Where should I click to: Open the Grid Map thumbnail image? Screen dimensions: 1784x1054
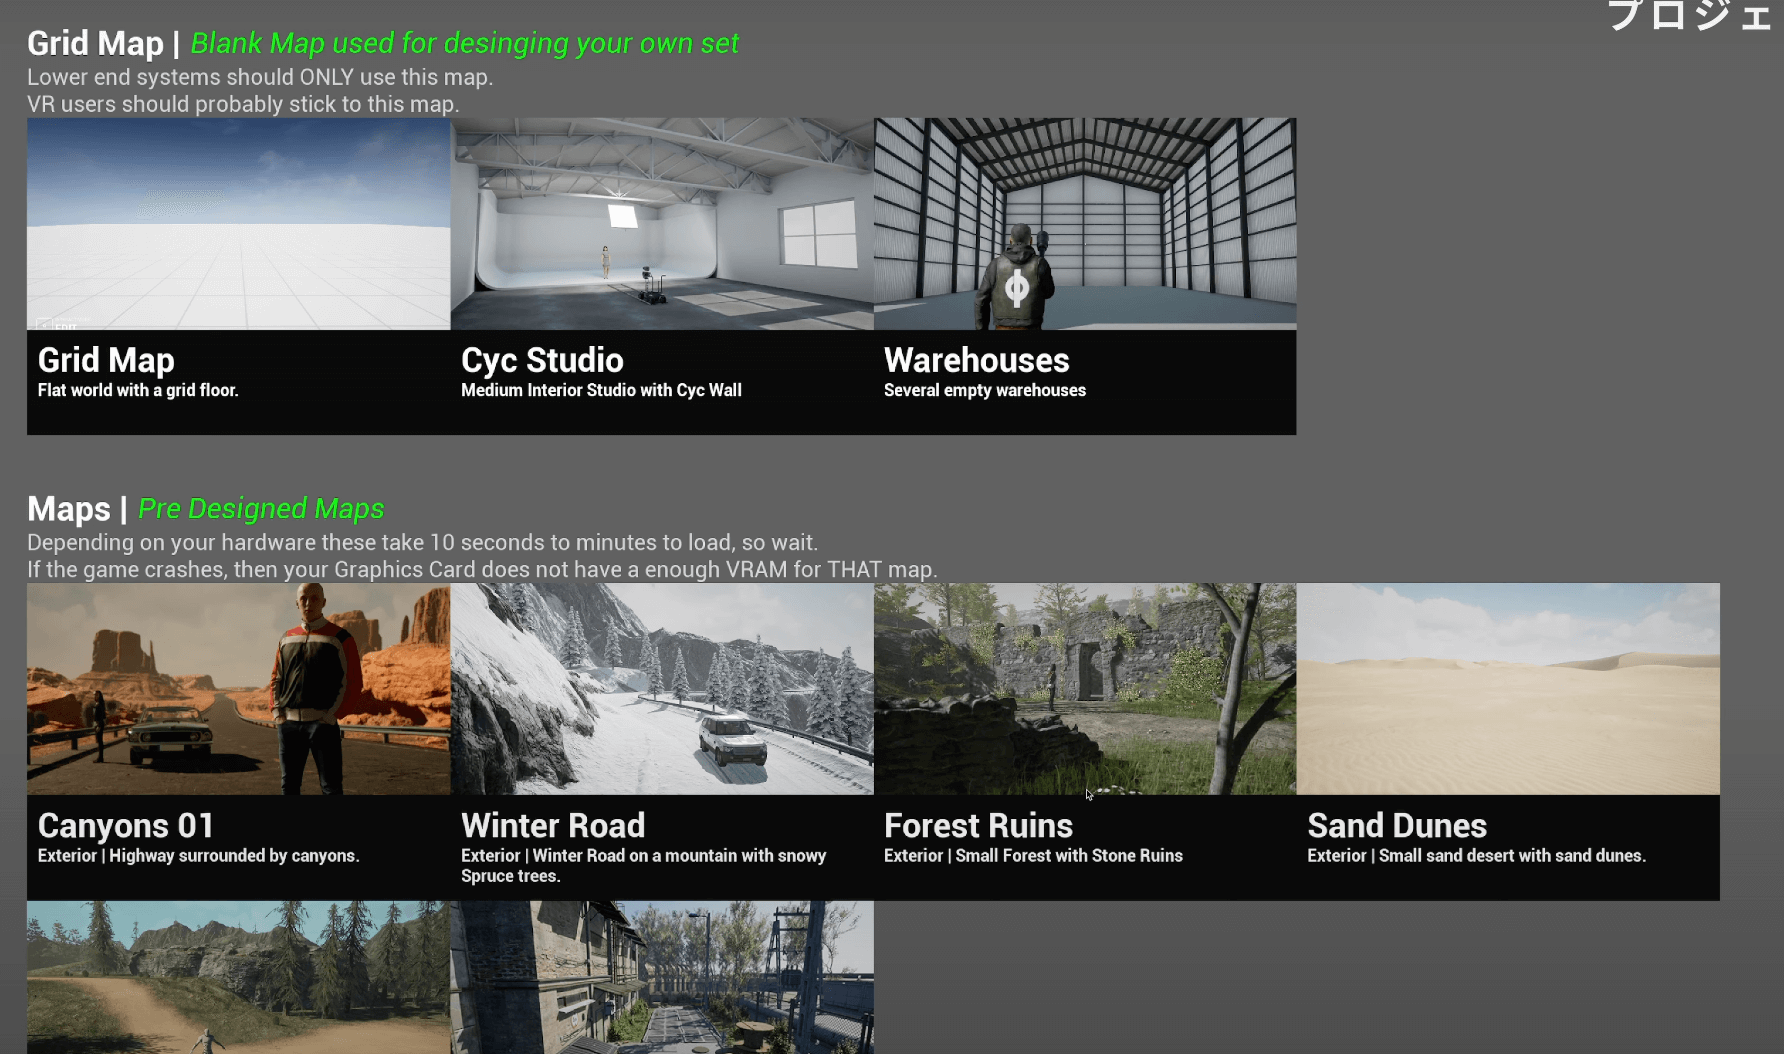tap(238, 224)
